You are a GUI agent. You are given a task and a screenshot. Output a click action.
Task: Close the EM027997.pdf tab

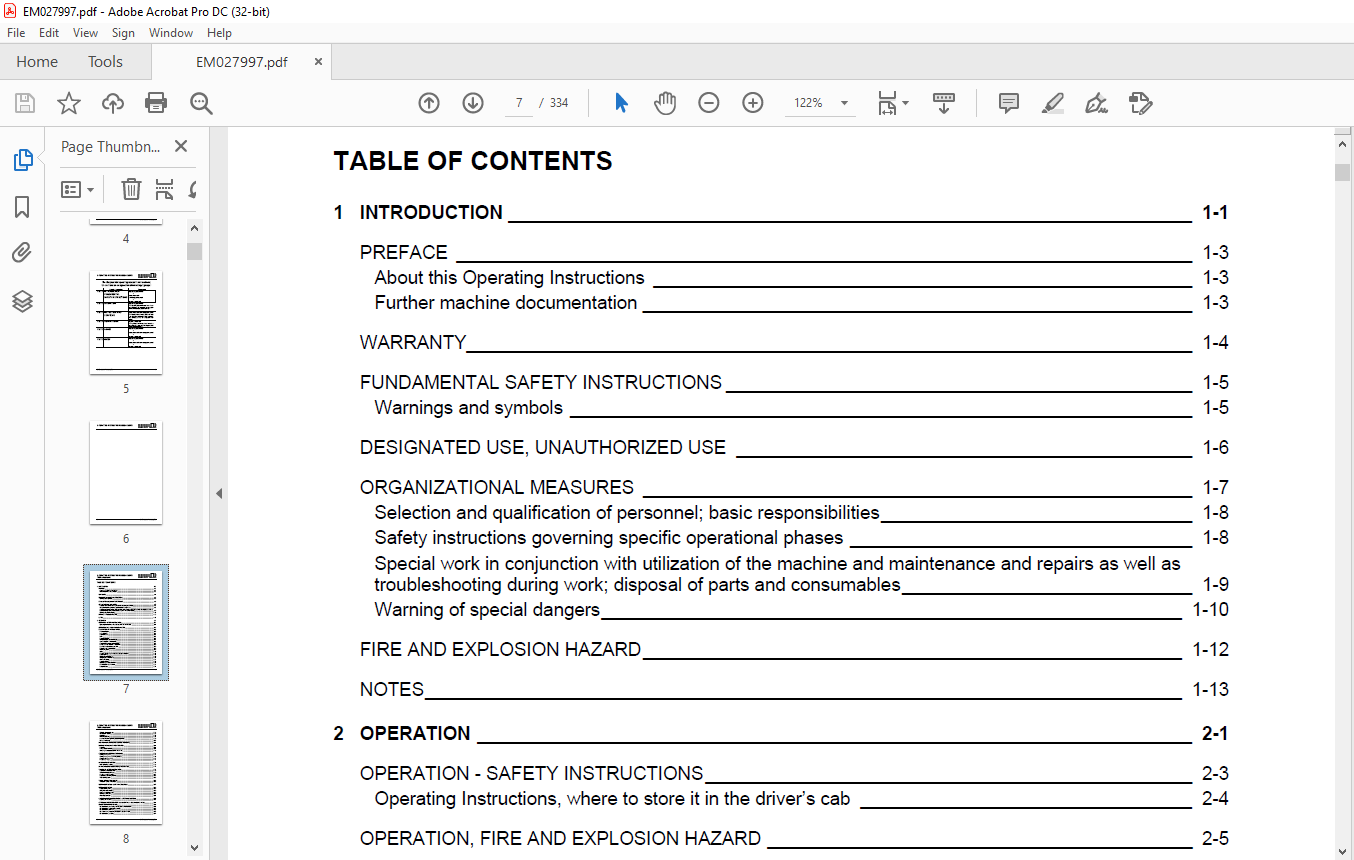[318, 62]
